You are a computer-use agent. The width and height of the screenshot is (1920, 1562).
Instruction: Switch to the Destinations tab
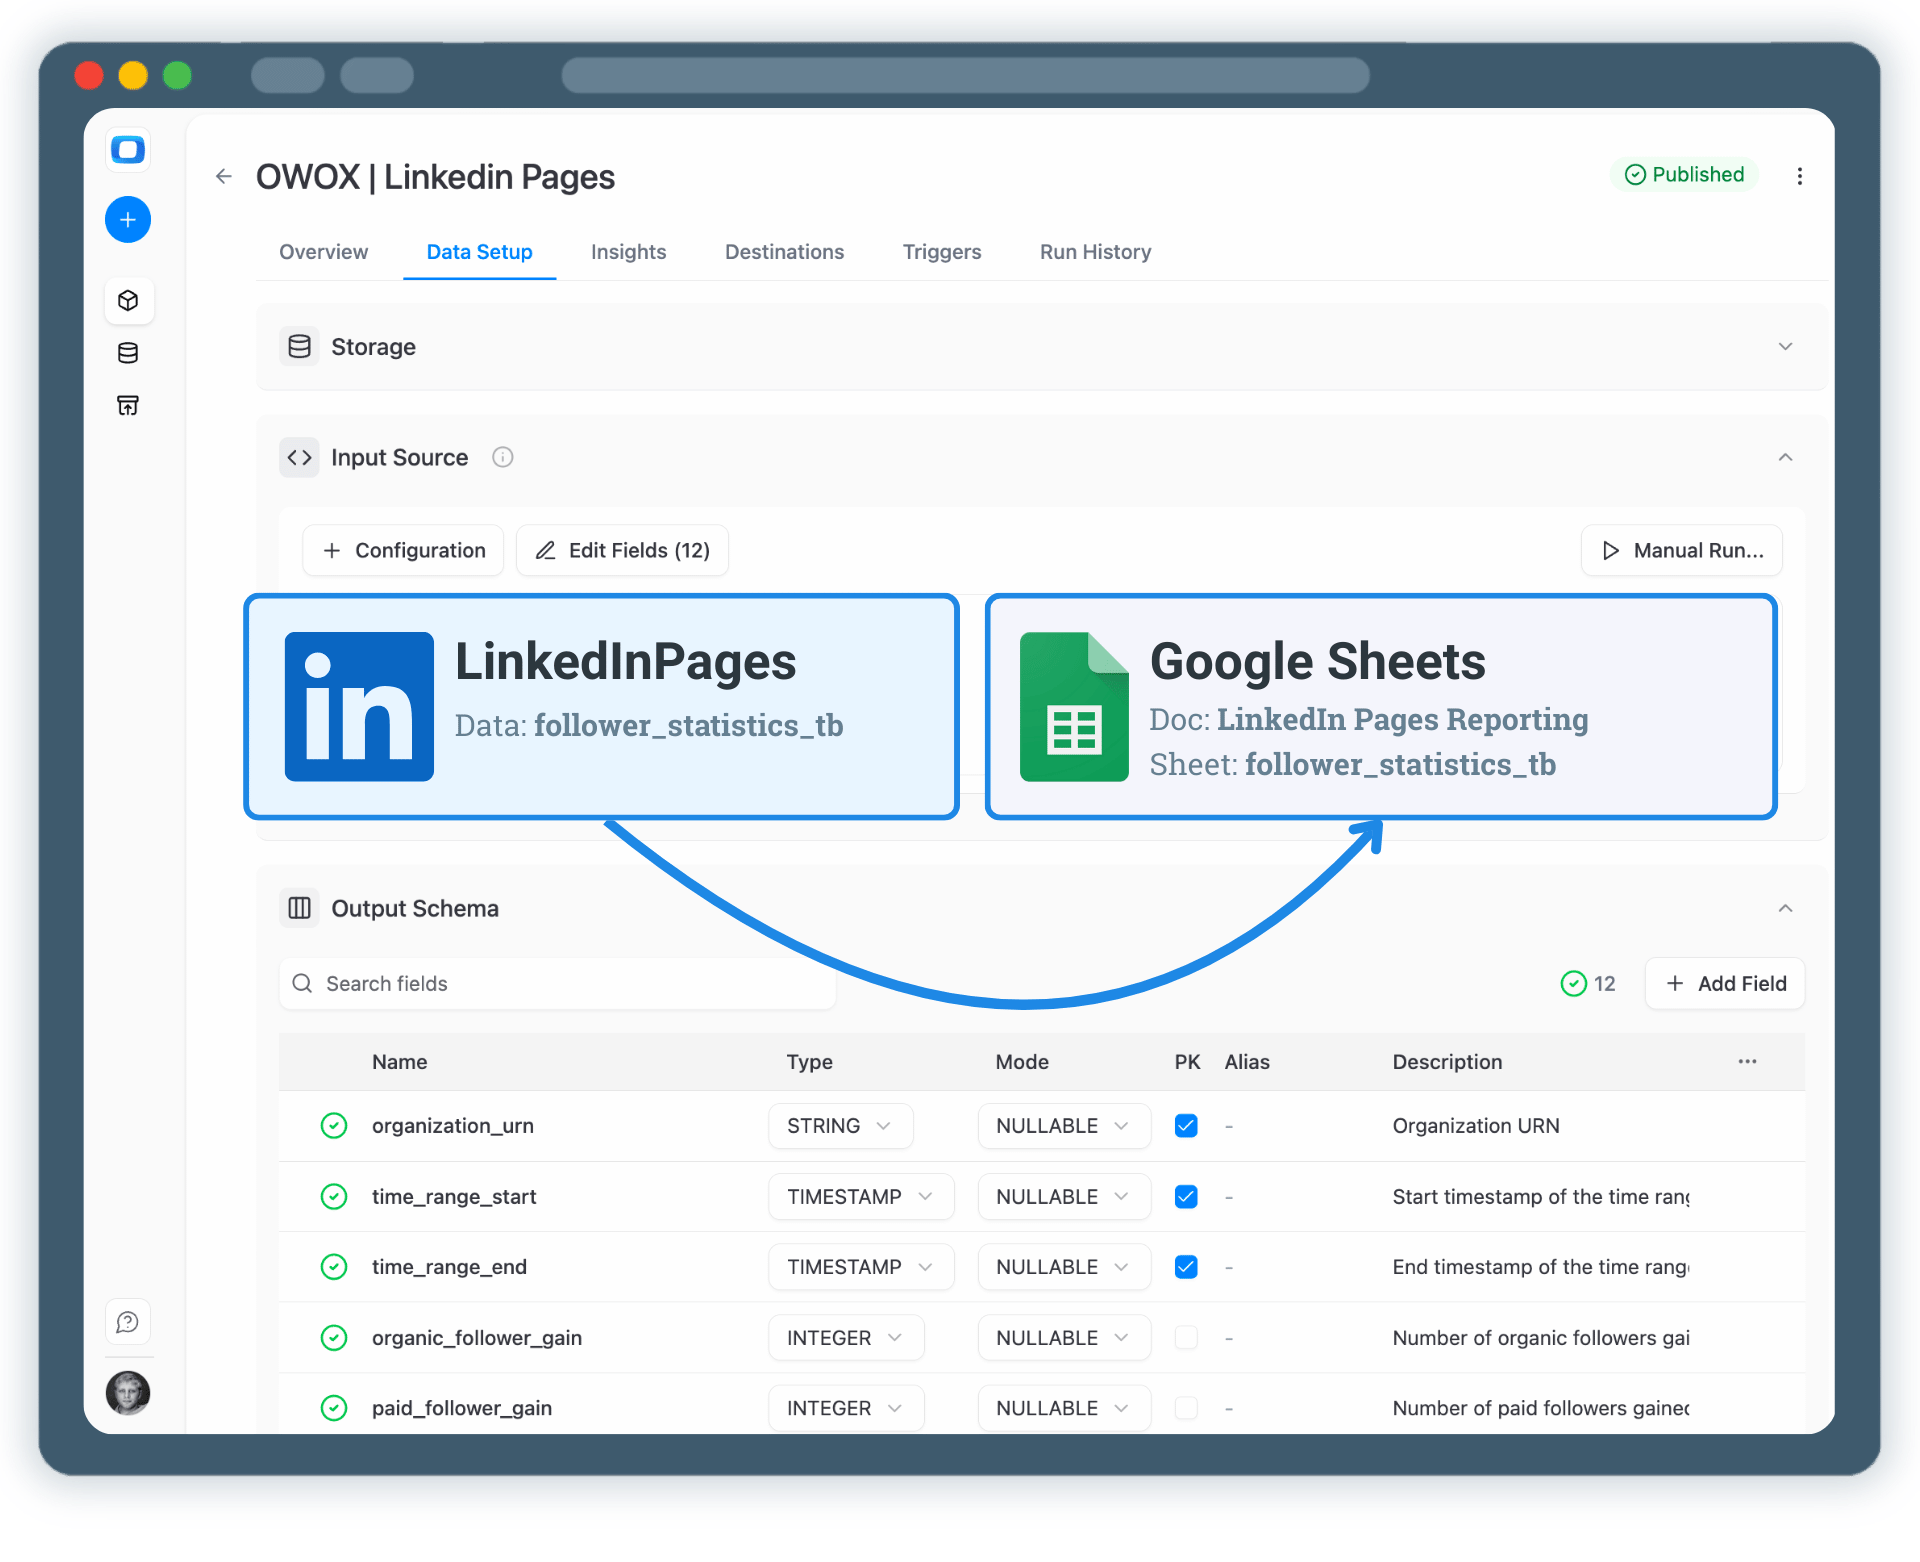784,252
